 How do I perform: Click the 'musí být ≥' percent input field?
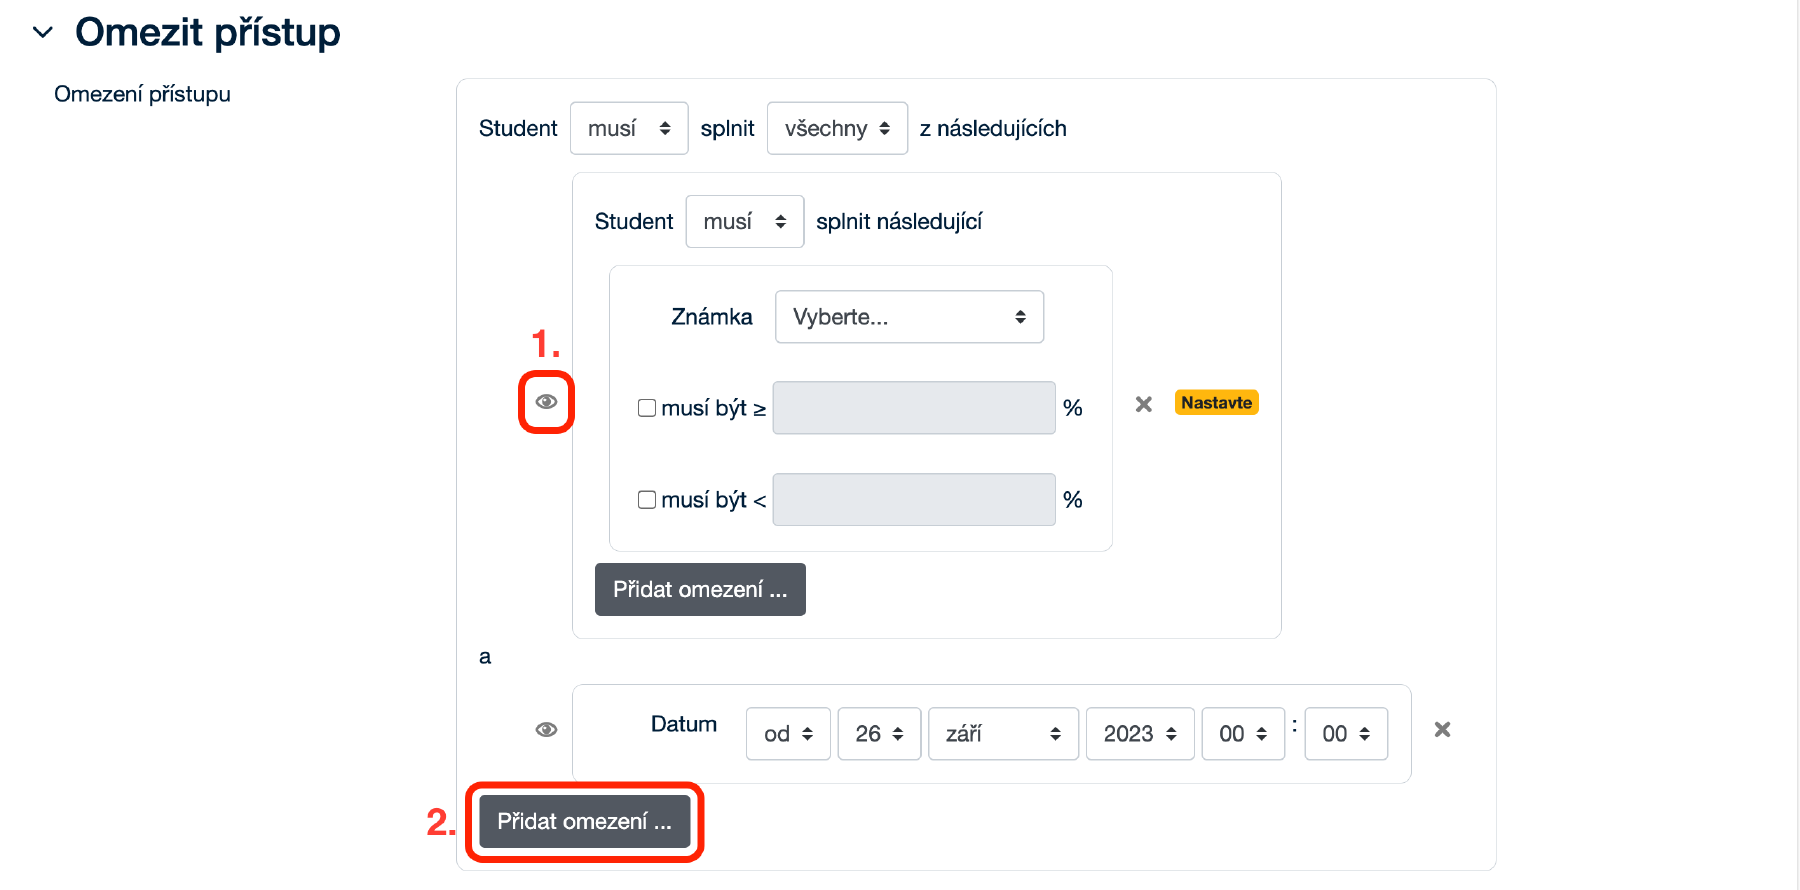[x=914, y=408]
